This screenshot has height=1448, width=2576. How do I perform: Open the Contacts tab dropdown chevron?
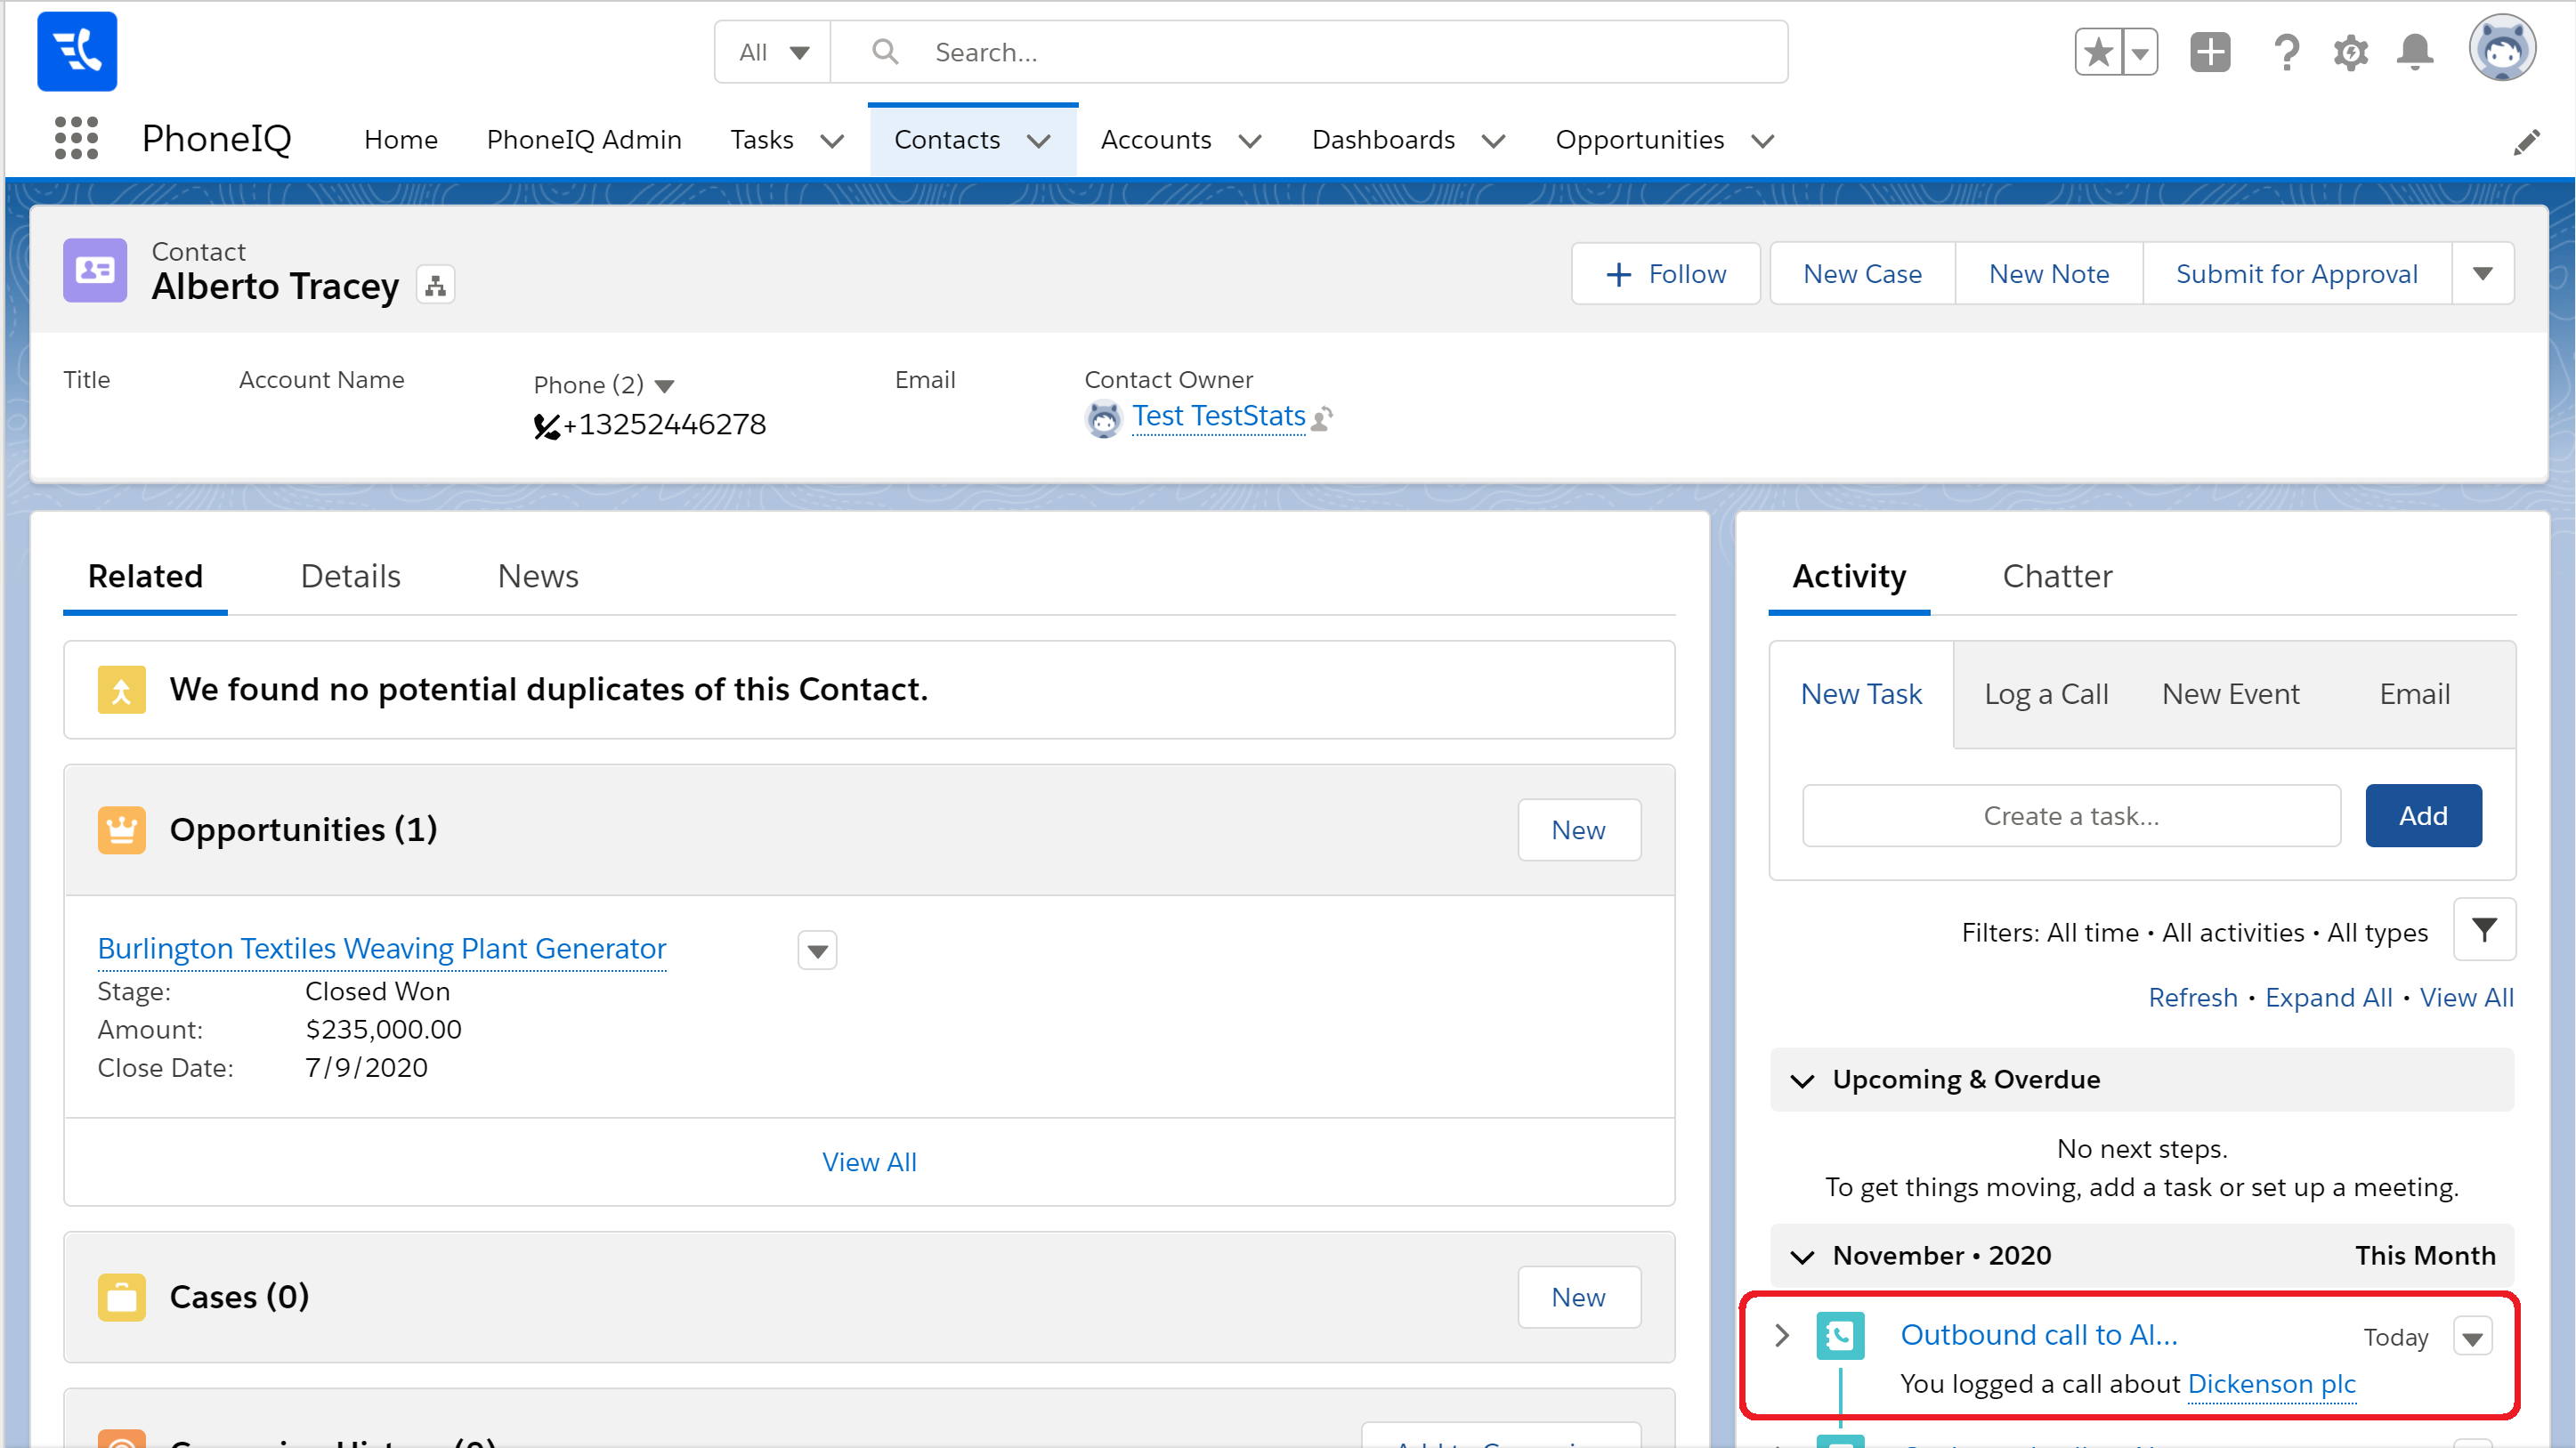coord(1039,141)
